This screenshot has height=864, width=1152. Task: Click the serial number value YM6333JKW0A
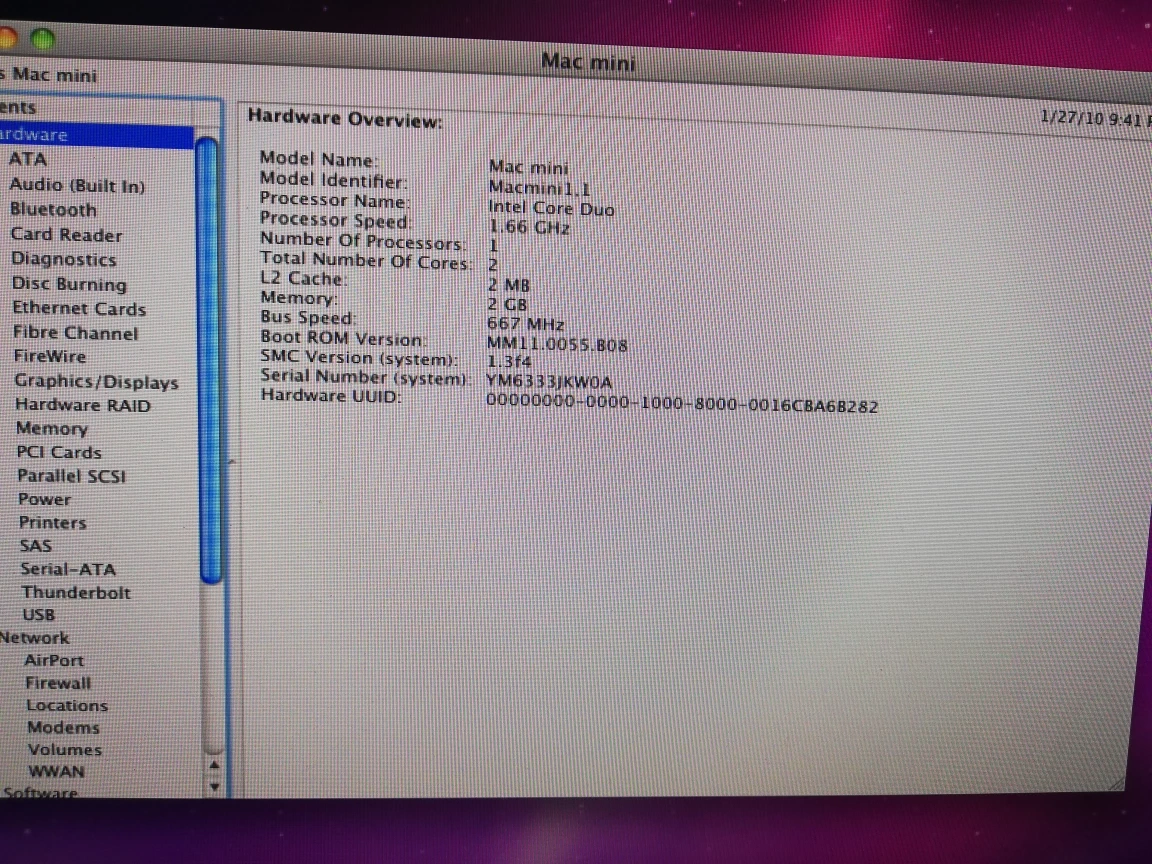coord(549,382)
